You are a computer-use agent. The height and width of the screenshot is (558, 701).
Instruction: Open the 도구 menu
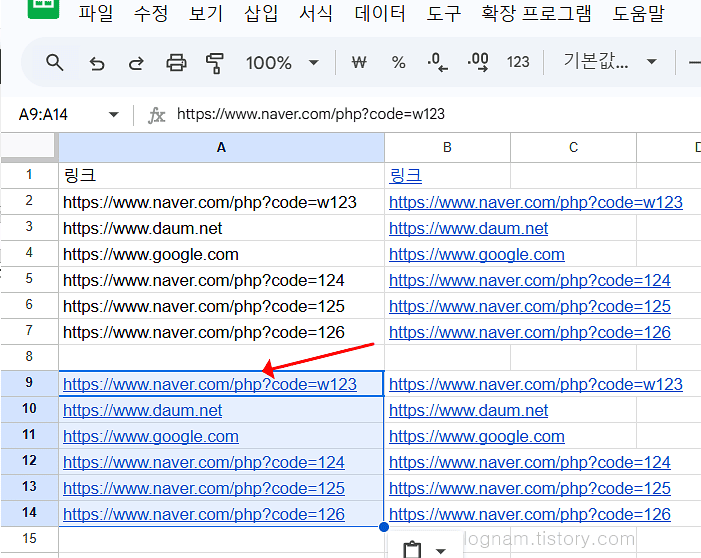pos(443,13)
